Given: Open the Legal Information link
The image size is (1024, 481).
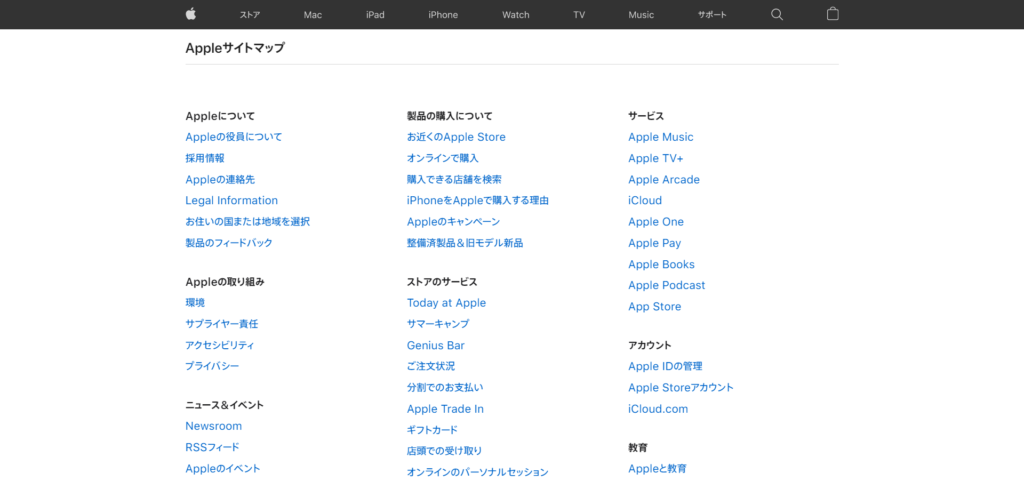Looking at the screenshot, I should pos(231,200).
